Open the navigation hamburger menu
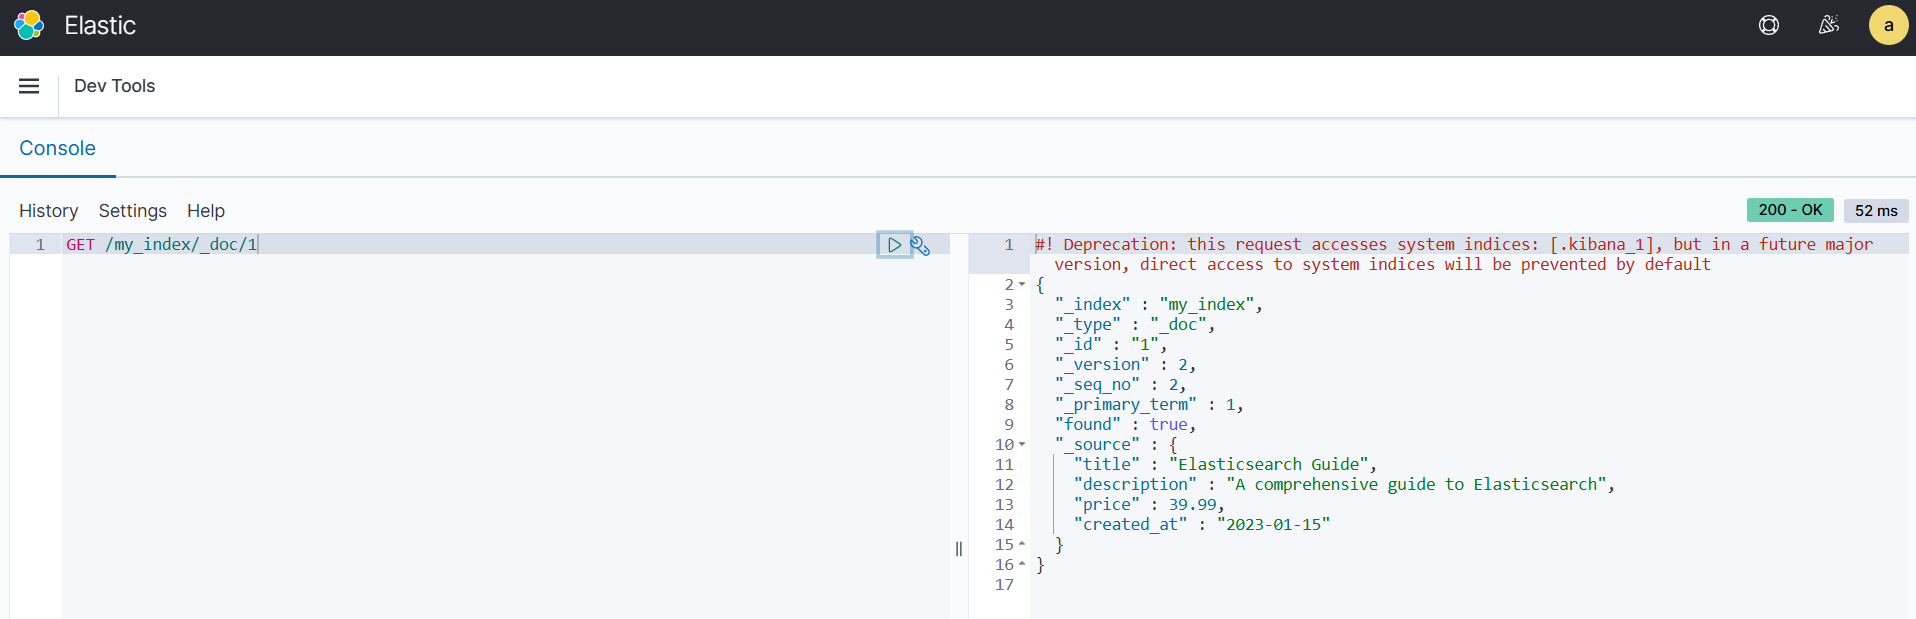The width and height of the screenshot is (1916, 619). coord(29,86)
